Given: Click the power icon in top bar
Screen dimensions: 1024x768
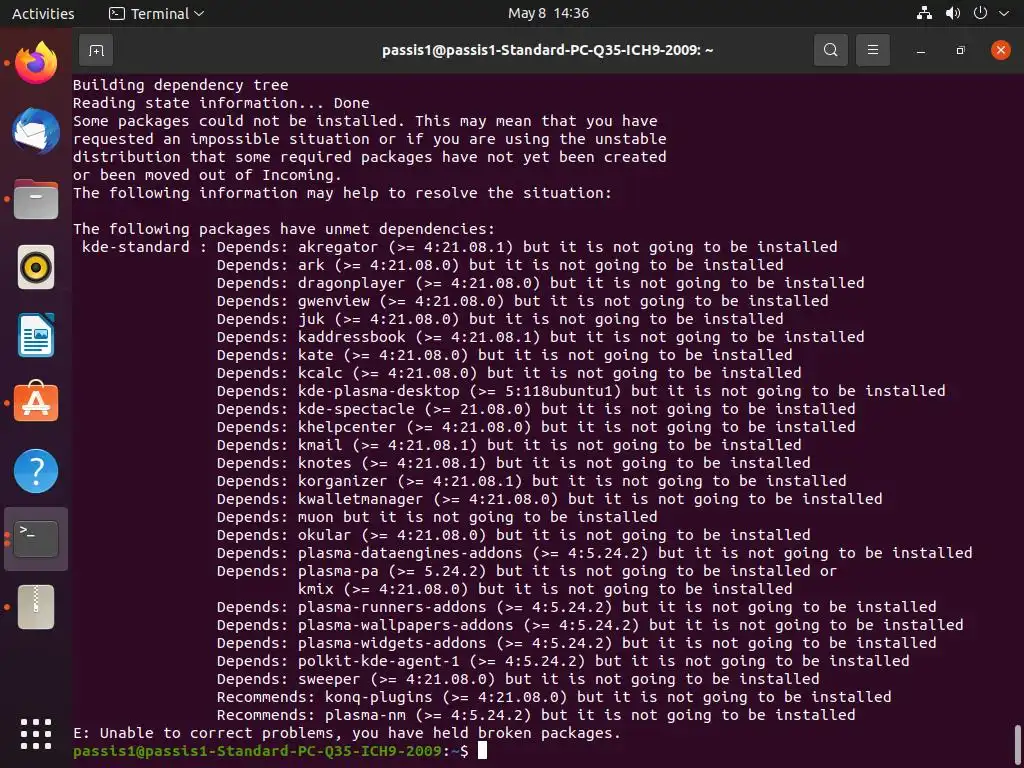Looking at the screenshot, I should (x=980, y=13).
